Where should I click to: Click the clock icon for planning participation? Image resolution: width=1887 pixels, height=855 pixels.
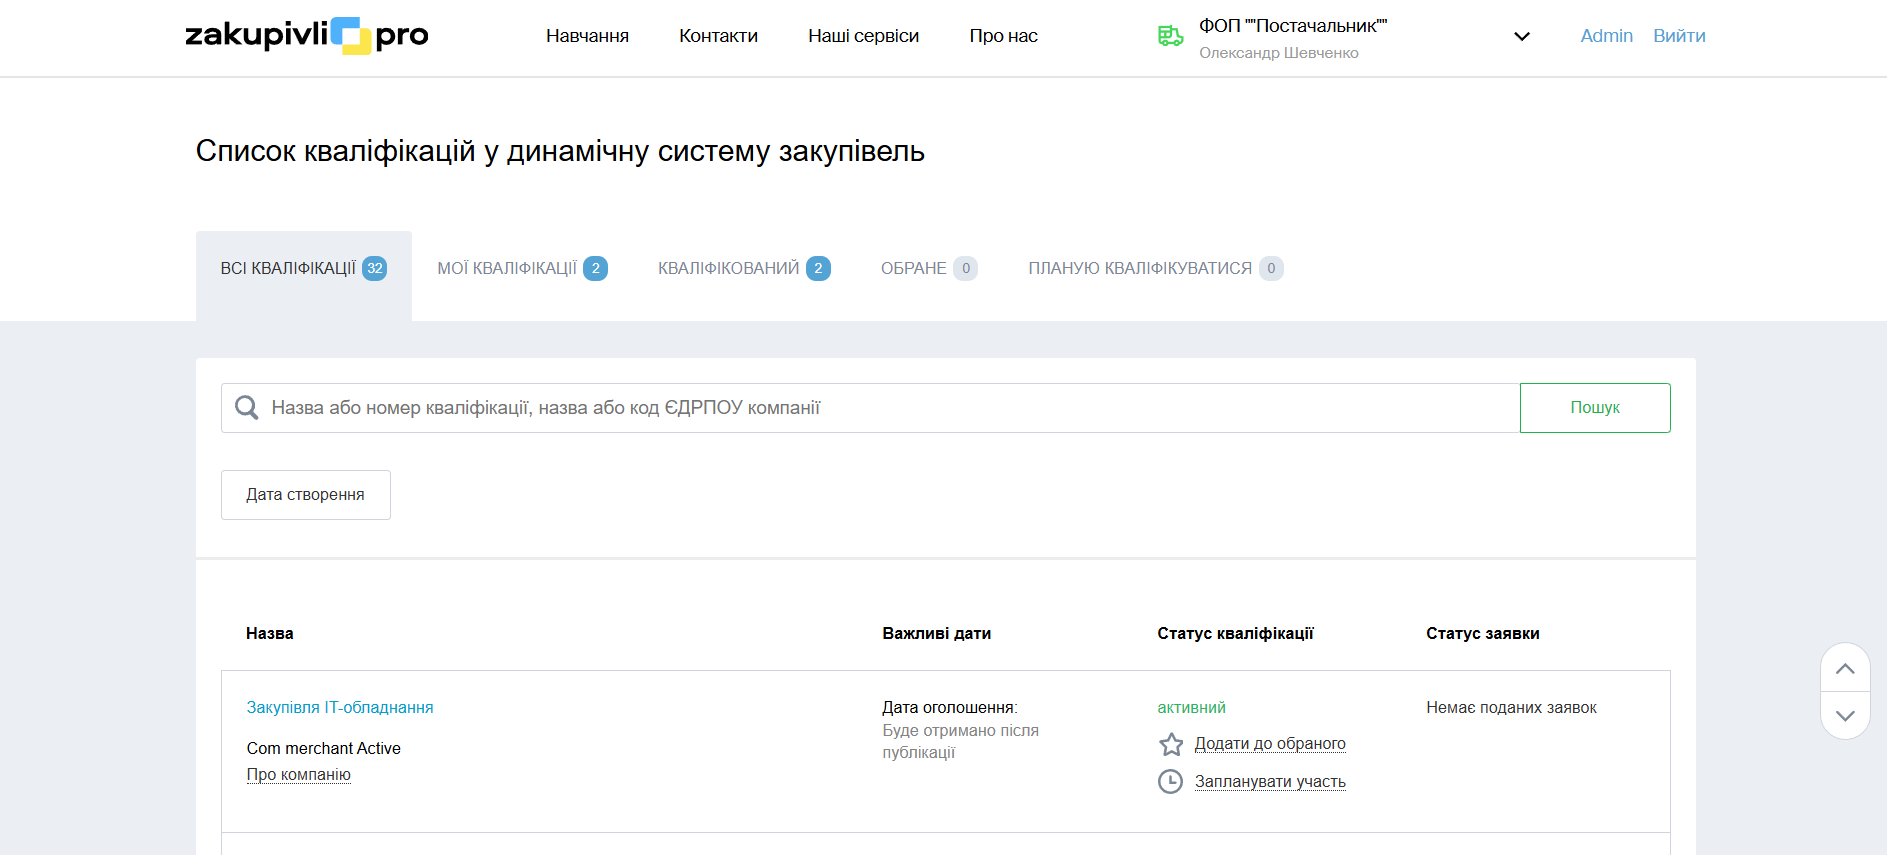tap(1170, 781)
